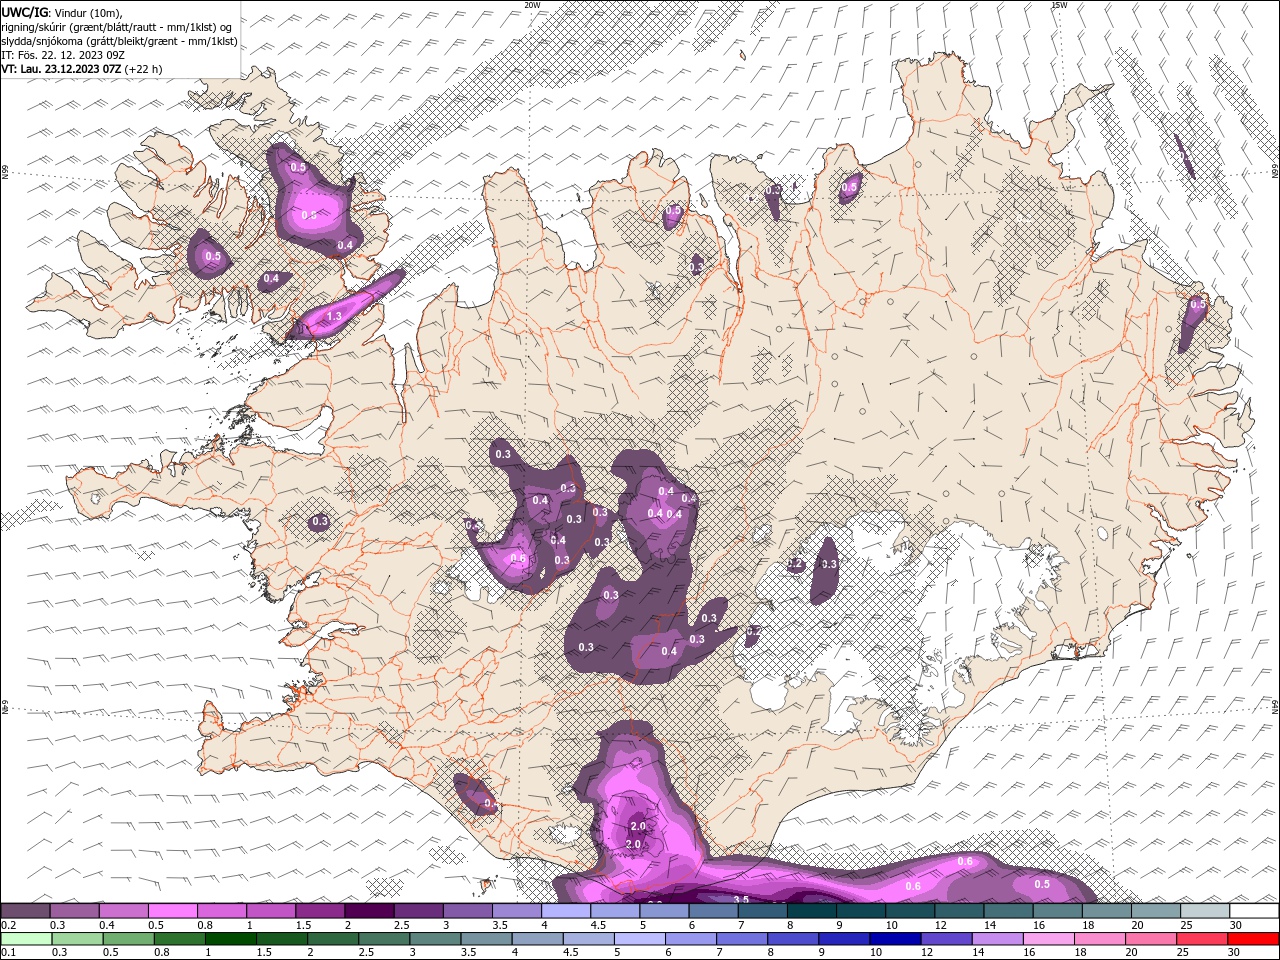Pick the 5 light blue swatch, lower legend row
The image size is (1280, 960).
[639, 939]
